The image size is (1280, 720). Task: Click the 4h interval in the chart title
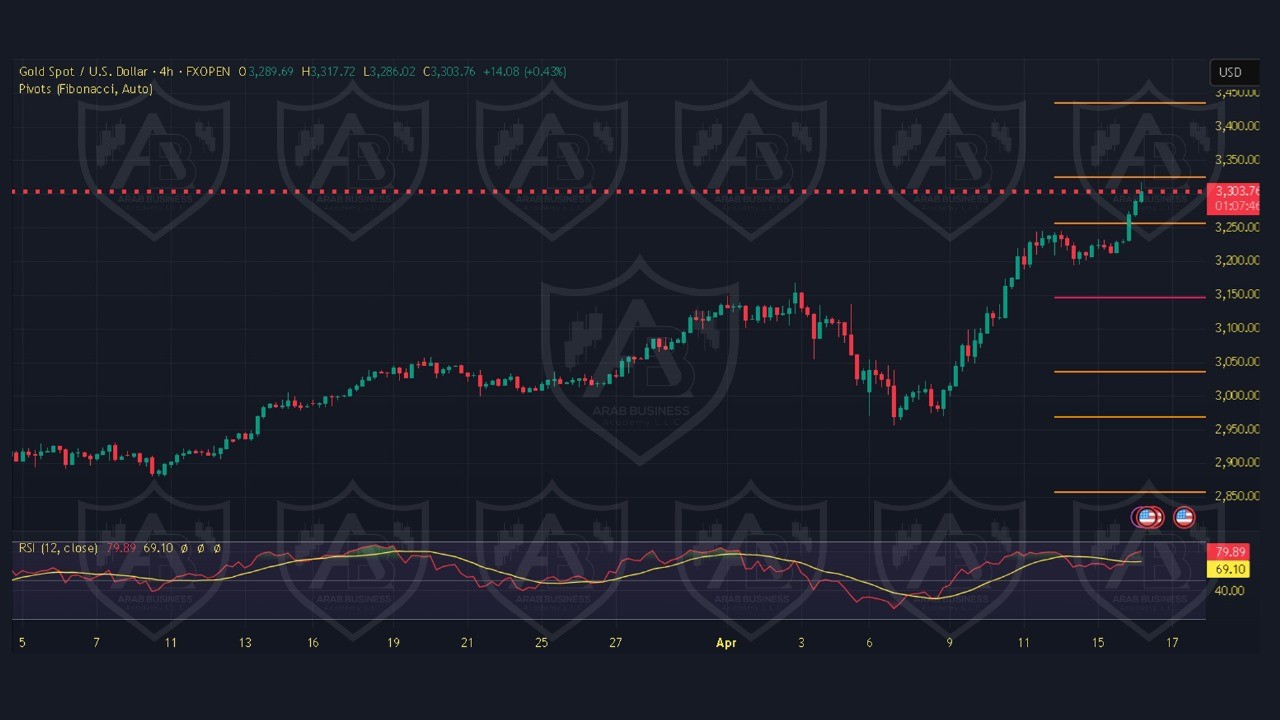[x=167, y=72]
